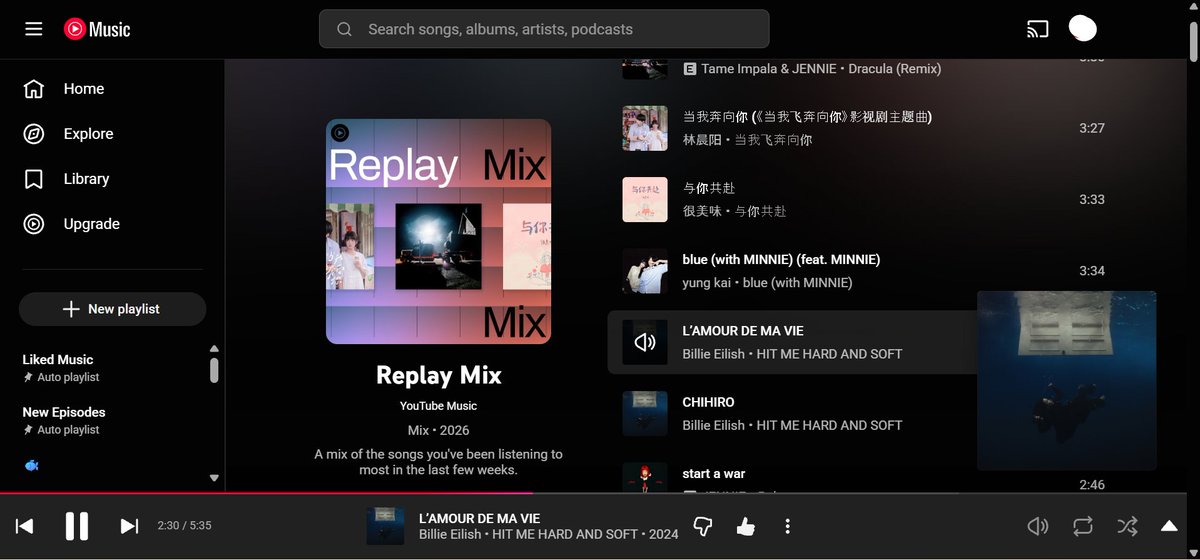Viewport: 1200px width, 560px height.
Task: Click the blue fish playlist icon
Action: click(31, 466)
